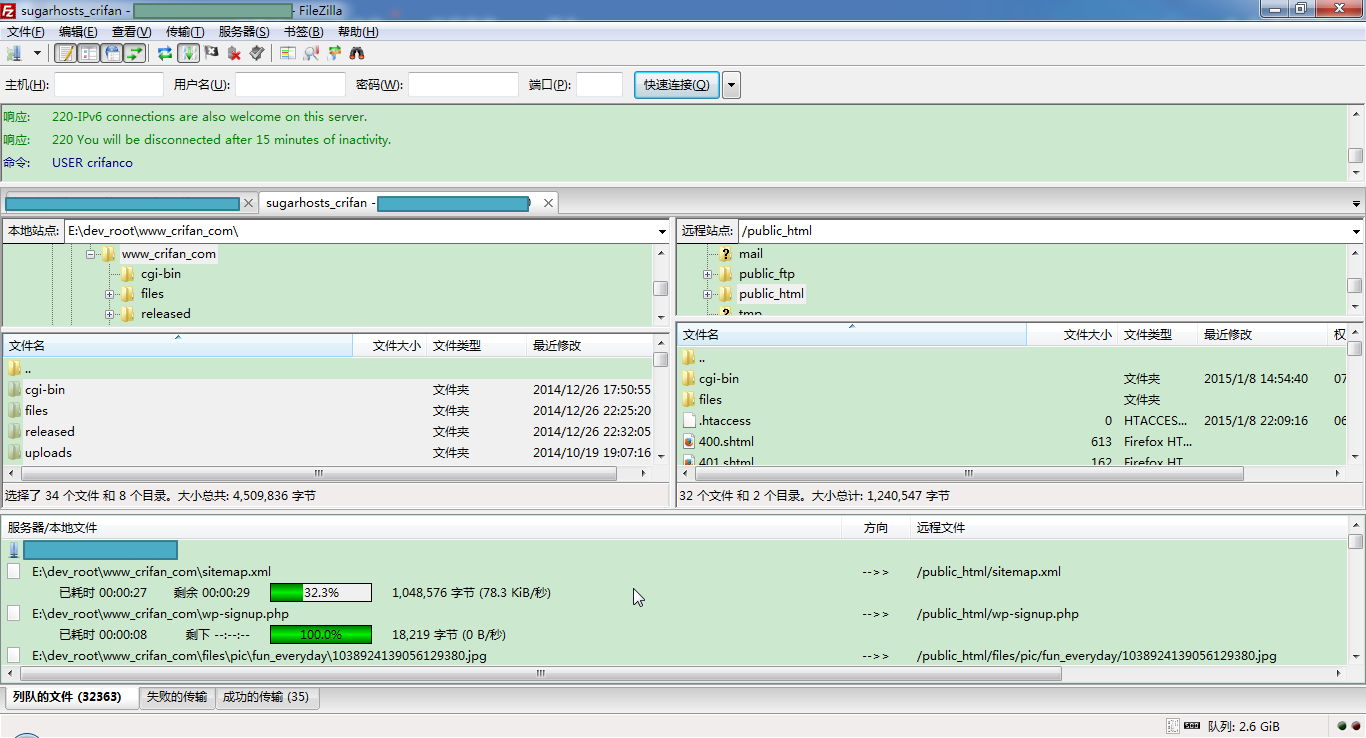Toggle transfer queue display icon
The height and width of the screenshot is (738, 1366).
click(135, 53)
